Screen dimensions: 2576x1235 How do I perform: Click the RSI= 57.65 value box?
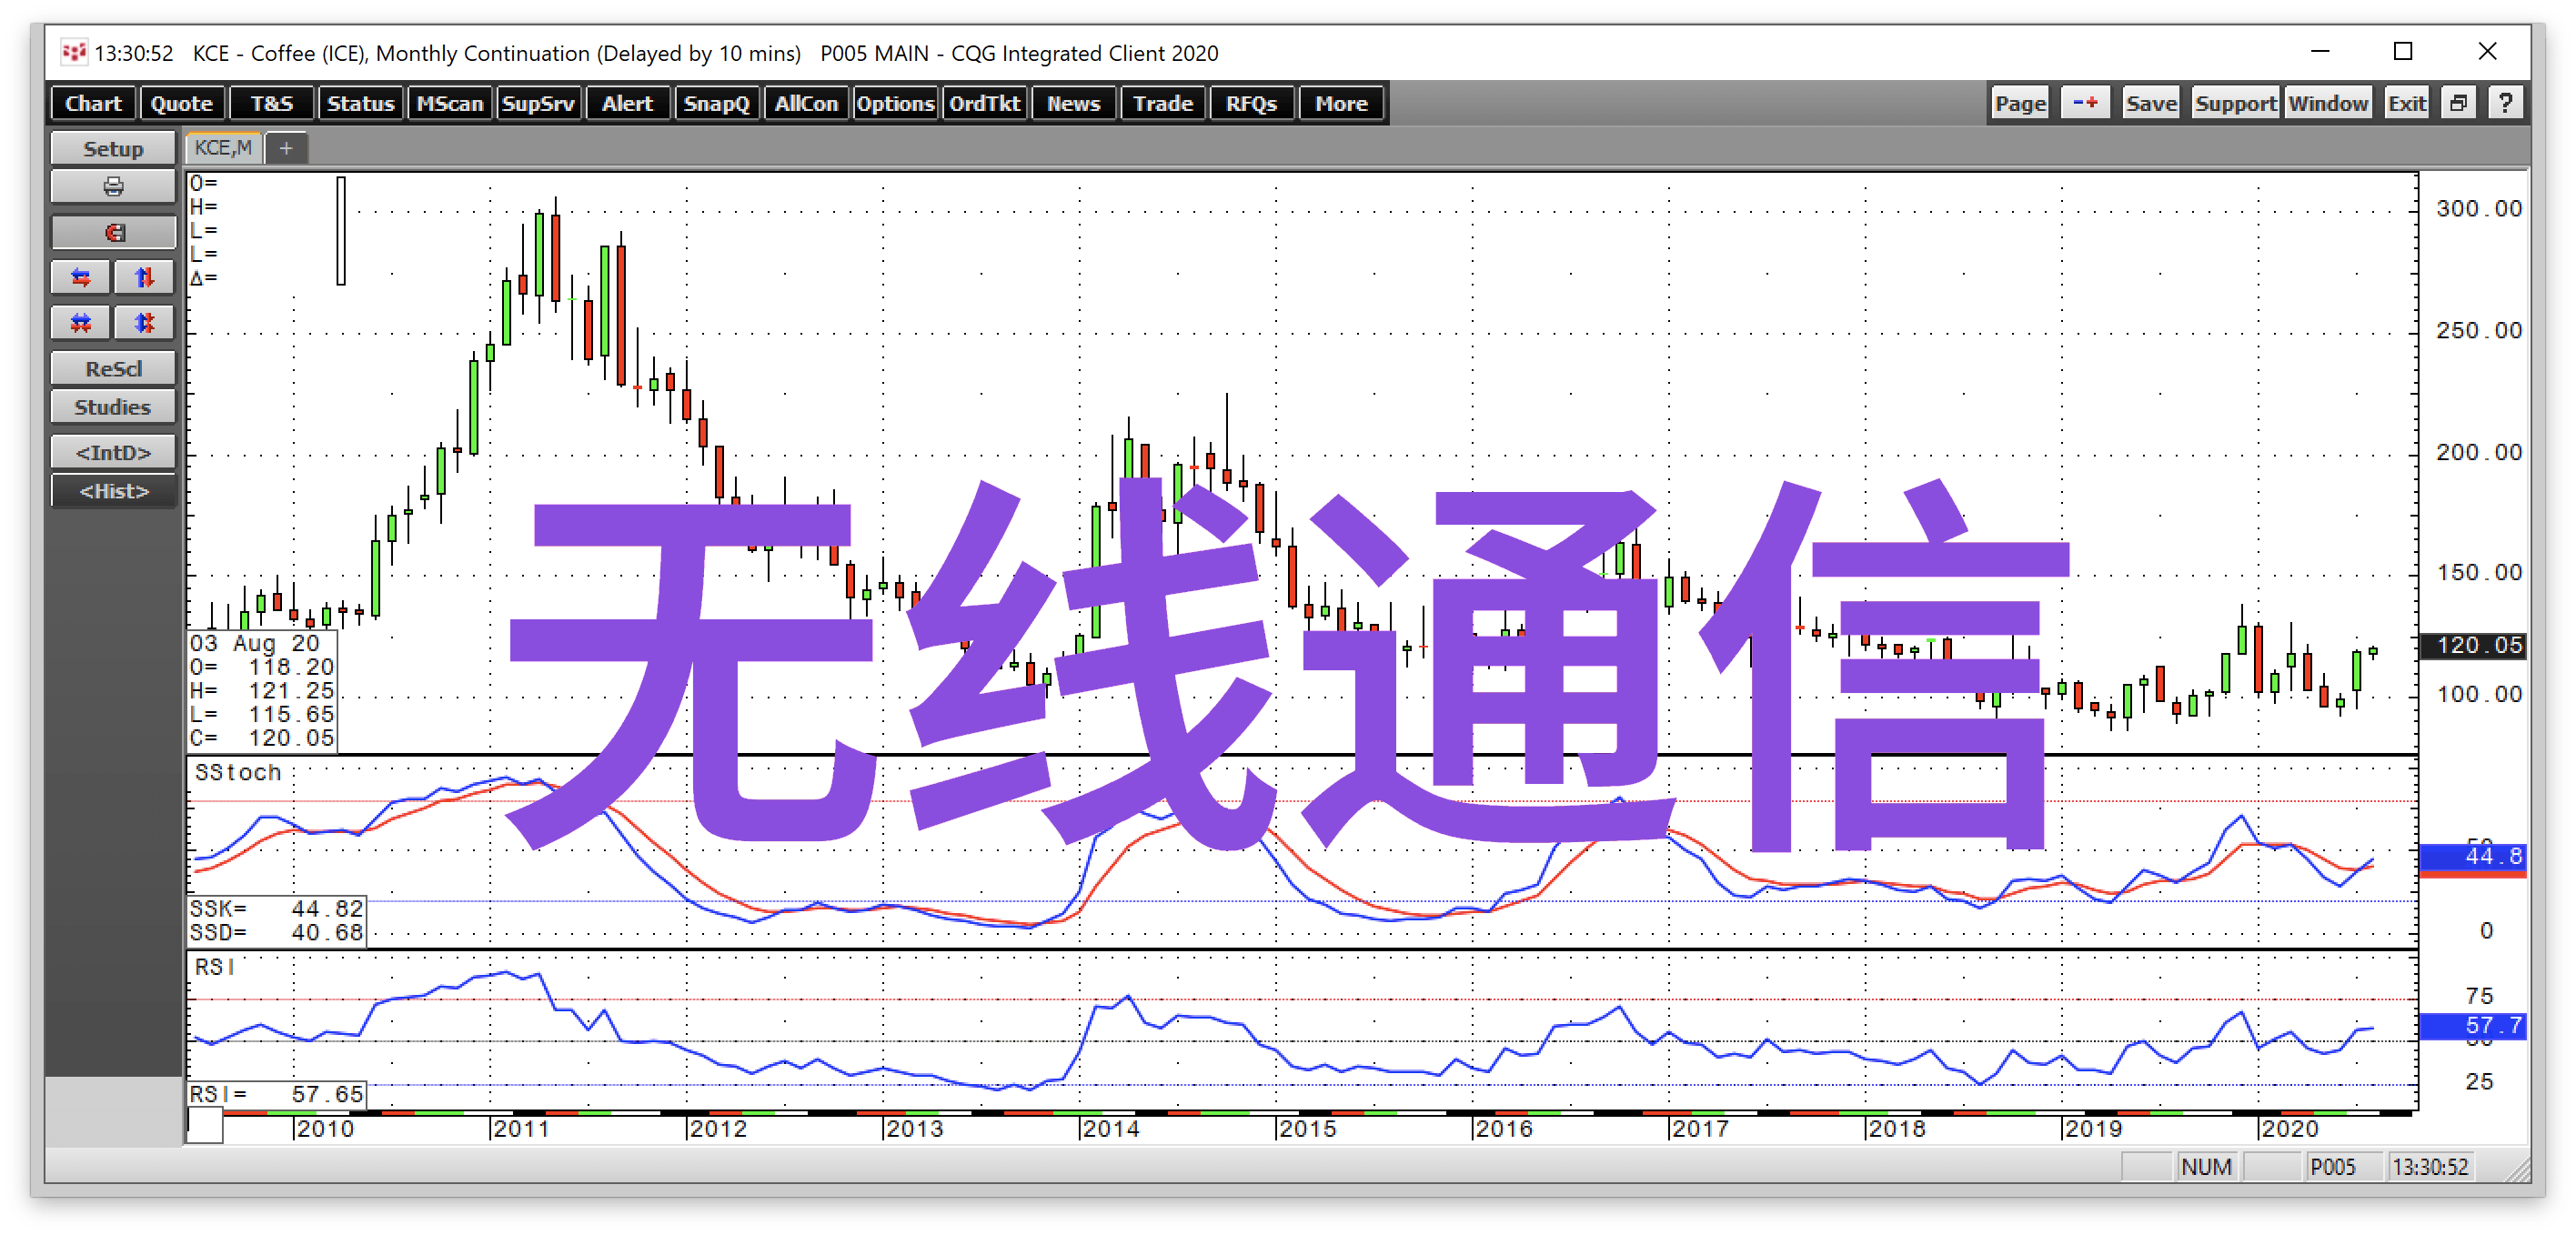[276, 1094]
